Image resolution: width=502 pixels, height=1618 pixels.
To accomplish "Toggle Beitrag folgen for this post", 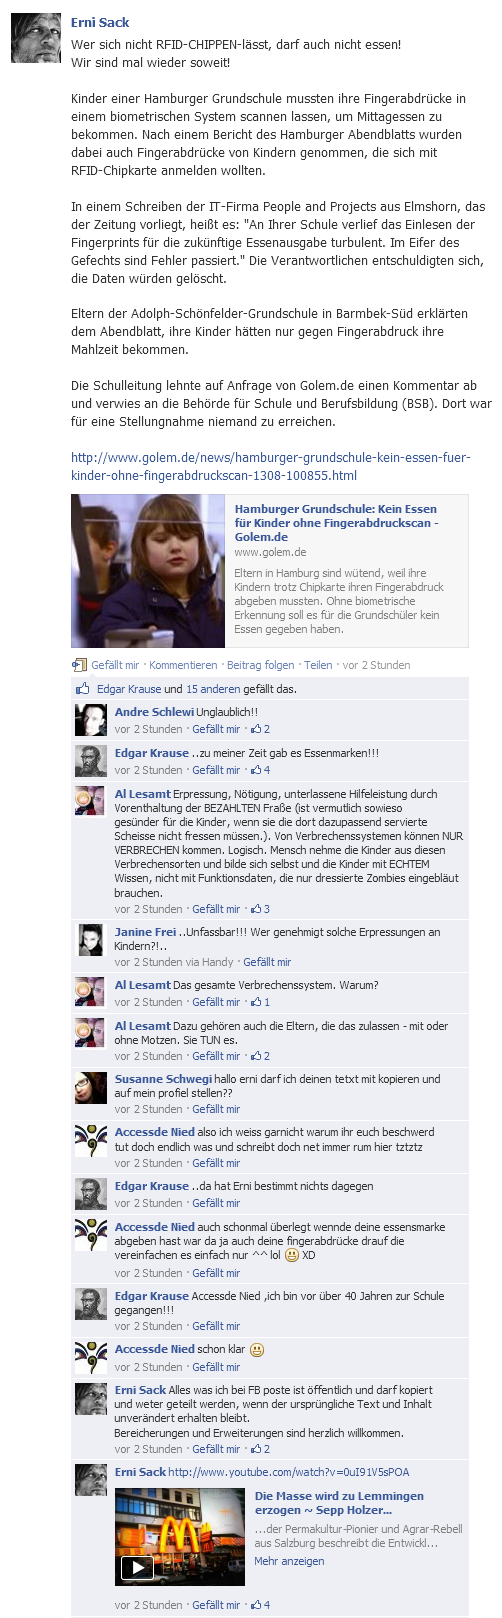I will pyautogui.click(x=261, y=665).
